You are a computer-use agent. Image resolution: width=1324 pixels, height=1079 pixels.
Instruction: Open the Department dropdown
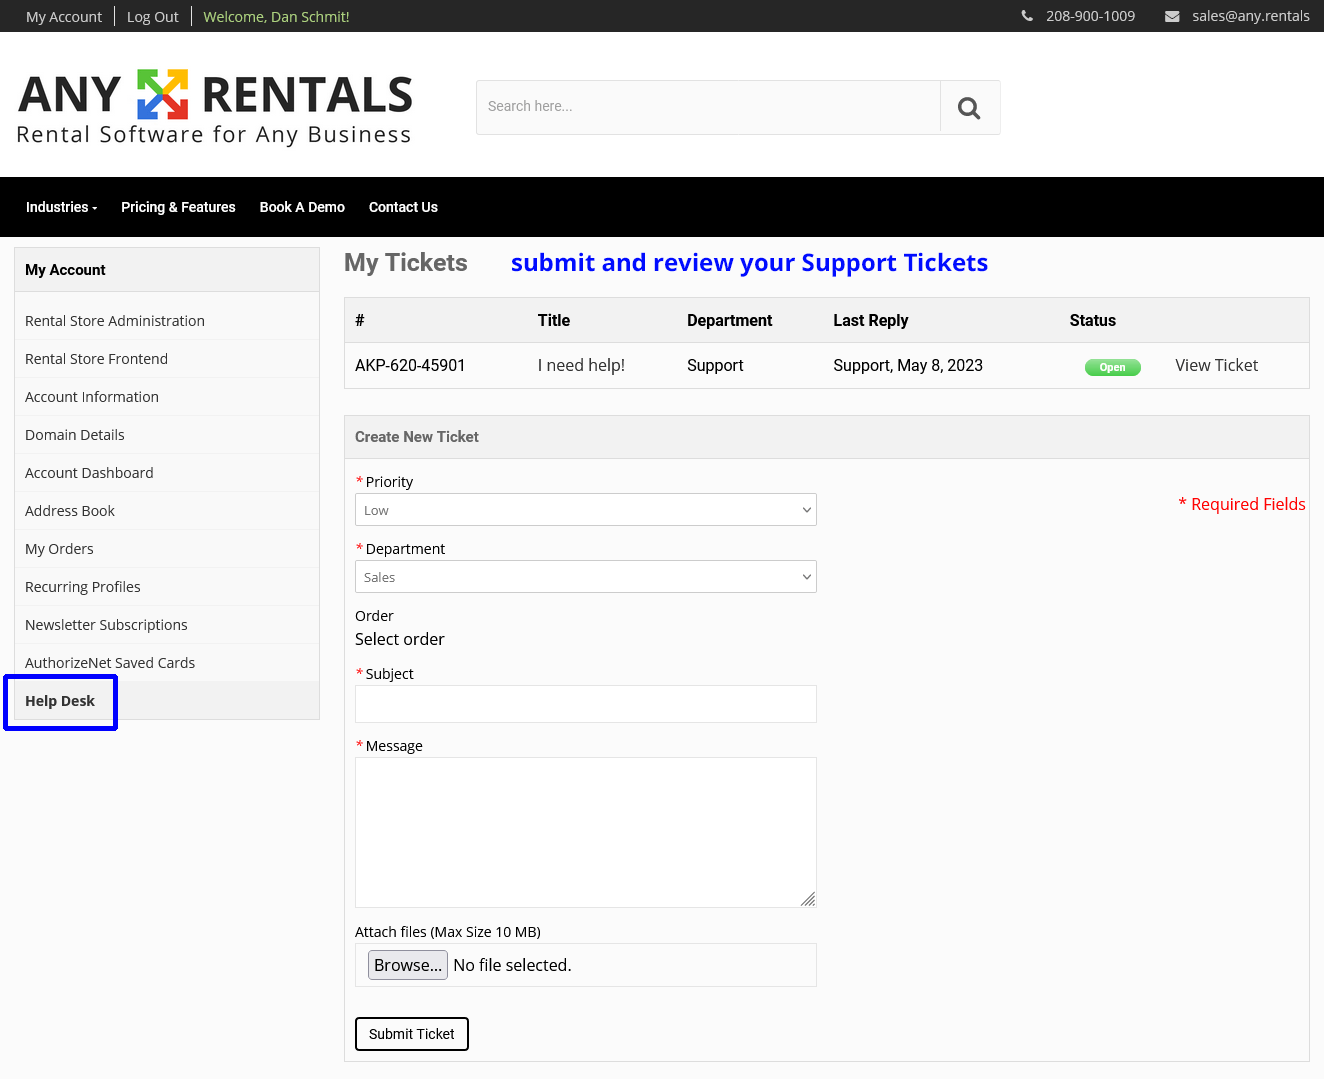click(585, 577)
